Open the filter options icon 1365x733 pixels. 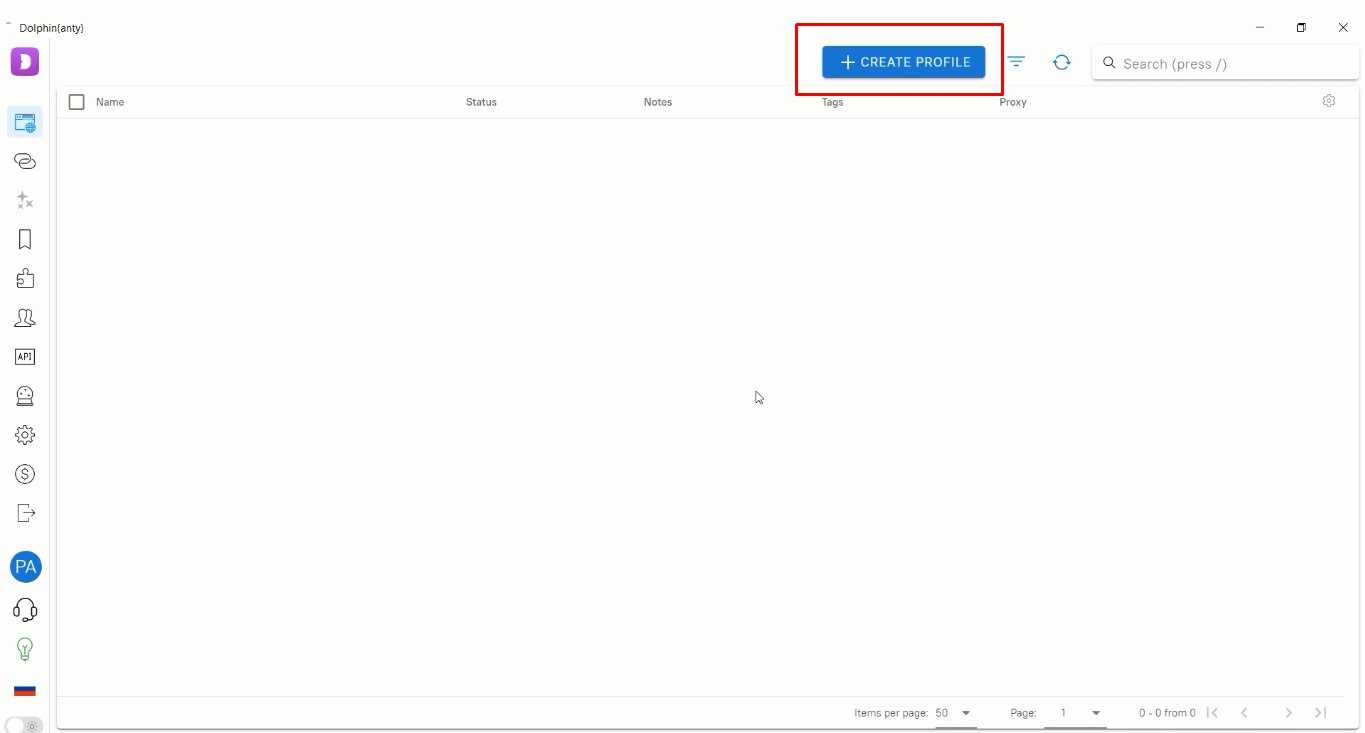(1016, 62)
